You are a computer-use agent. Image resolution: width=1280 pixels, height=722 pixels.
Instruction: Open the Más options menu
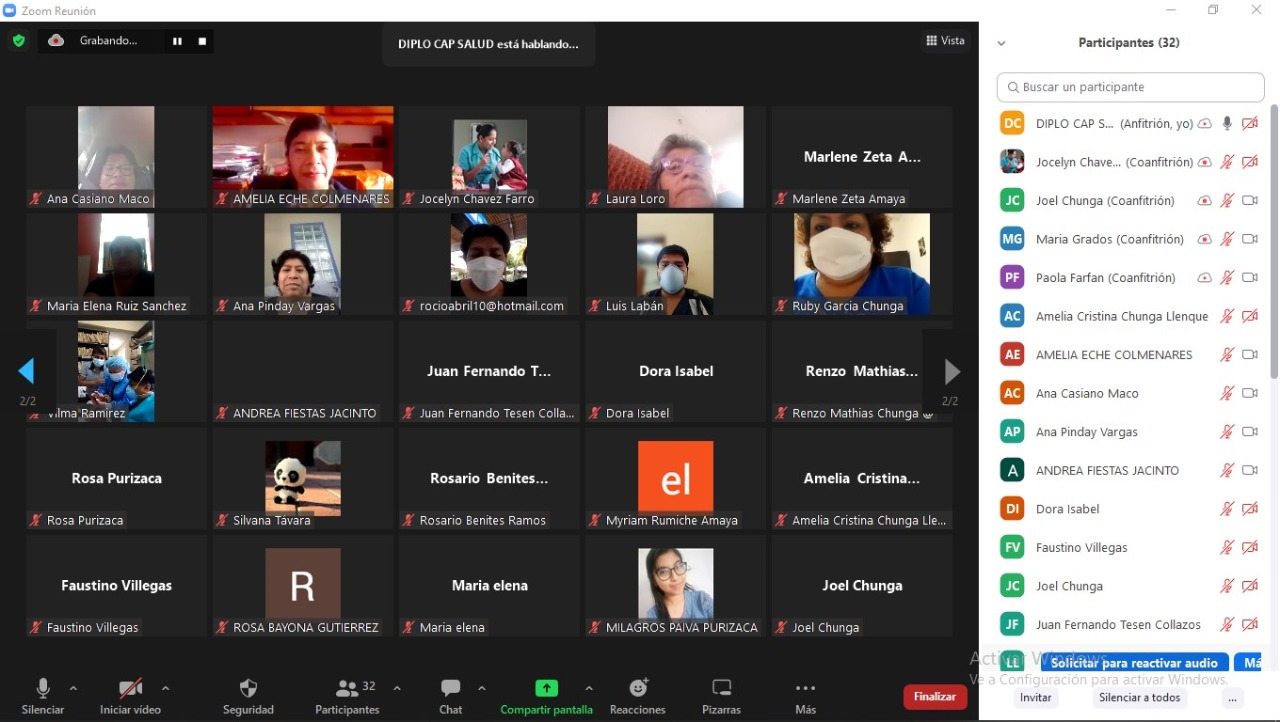[x=805, y=696]
